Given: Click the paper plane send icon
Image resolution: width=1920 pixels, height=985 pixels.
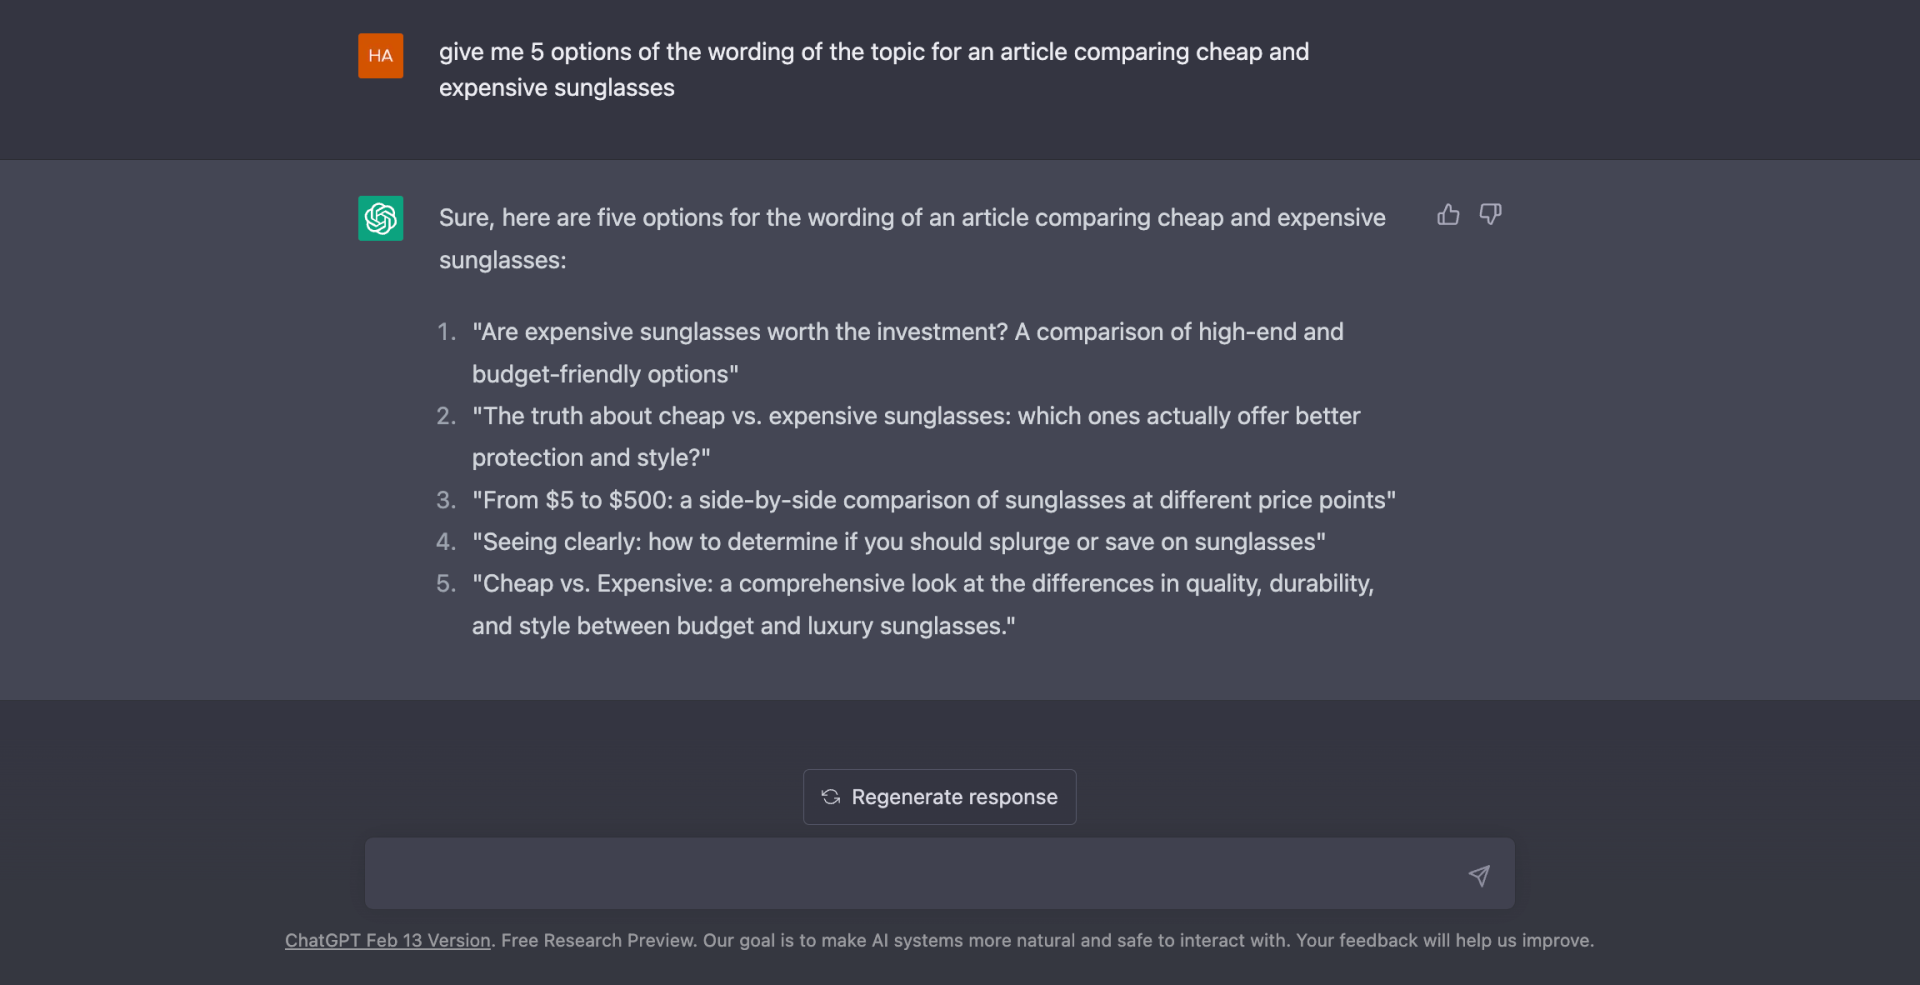Looking at the screenshot, I should (x=1479, y=876).
